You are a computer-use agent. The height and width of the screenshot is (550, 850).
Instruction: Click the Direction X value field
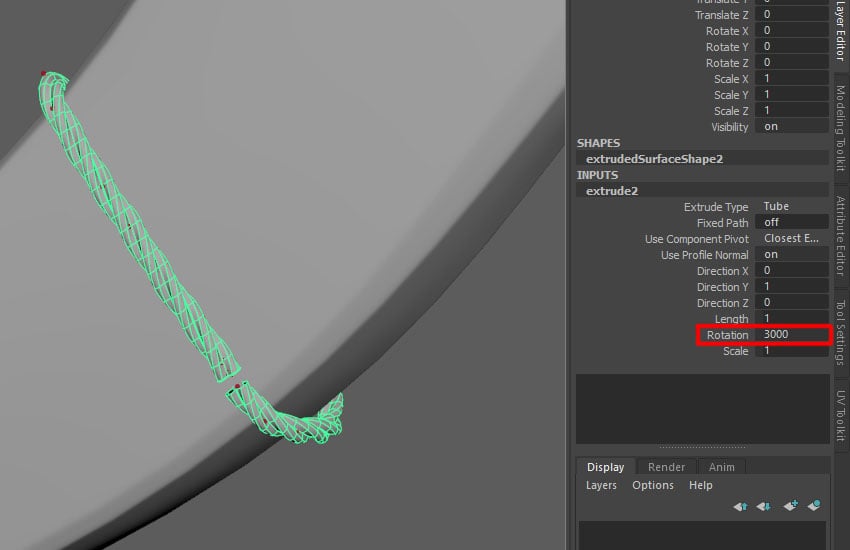pos(791,270)
